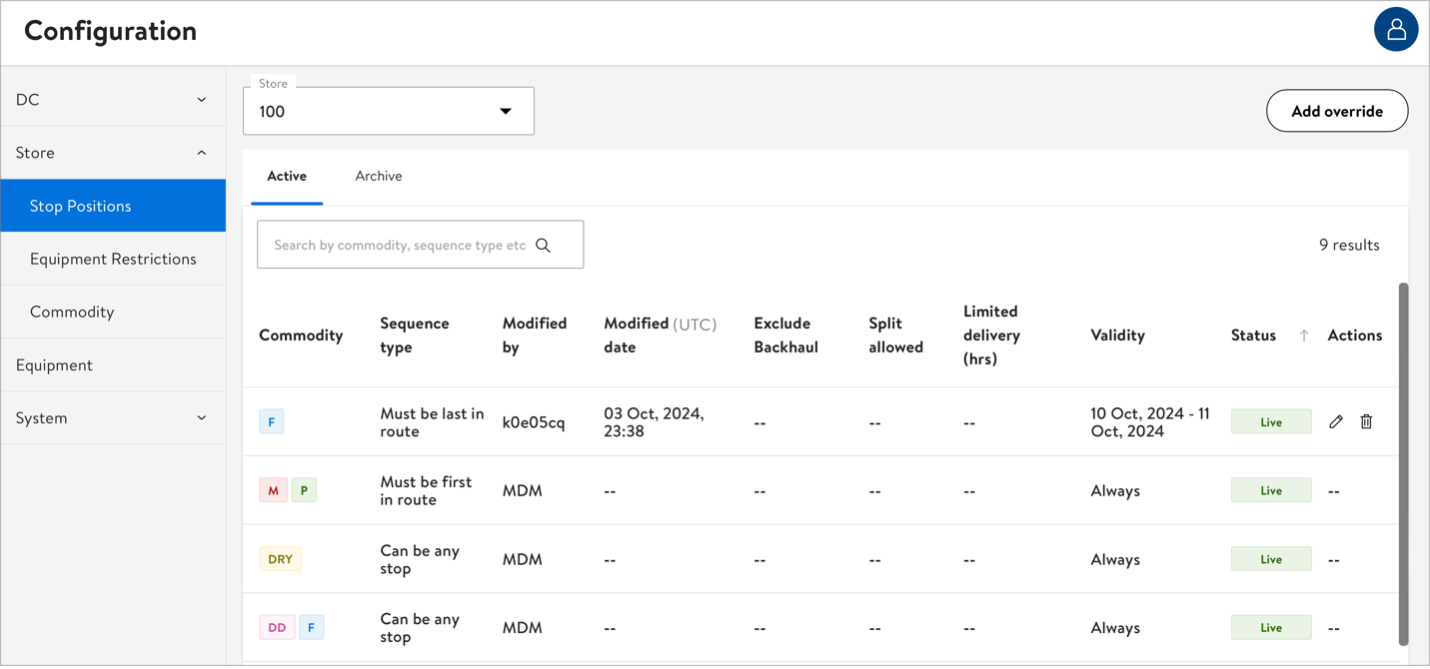Click the pencil edit icon in first row
The width and height of the screenshot is (1430, 669).
point(1336,422)
